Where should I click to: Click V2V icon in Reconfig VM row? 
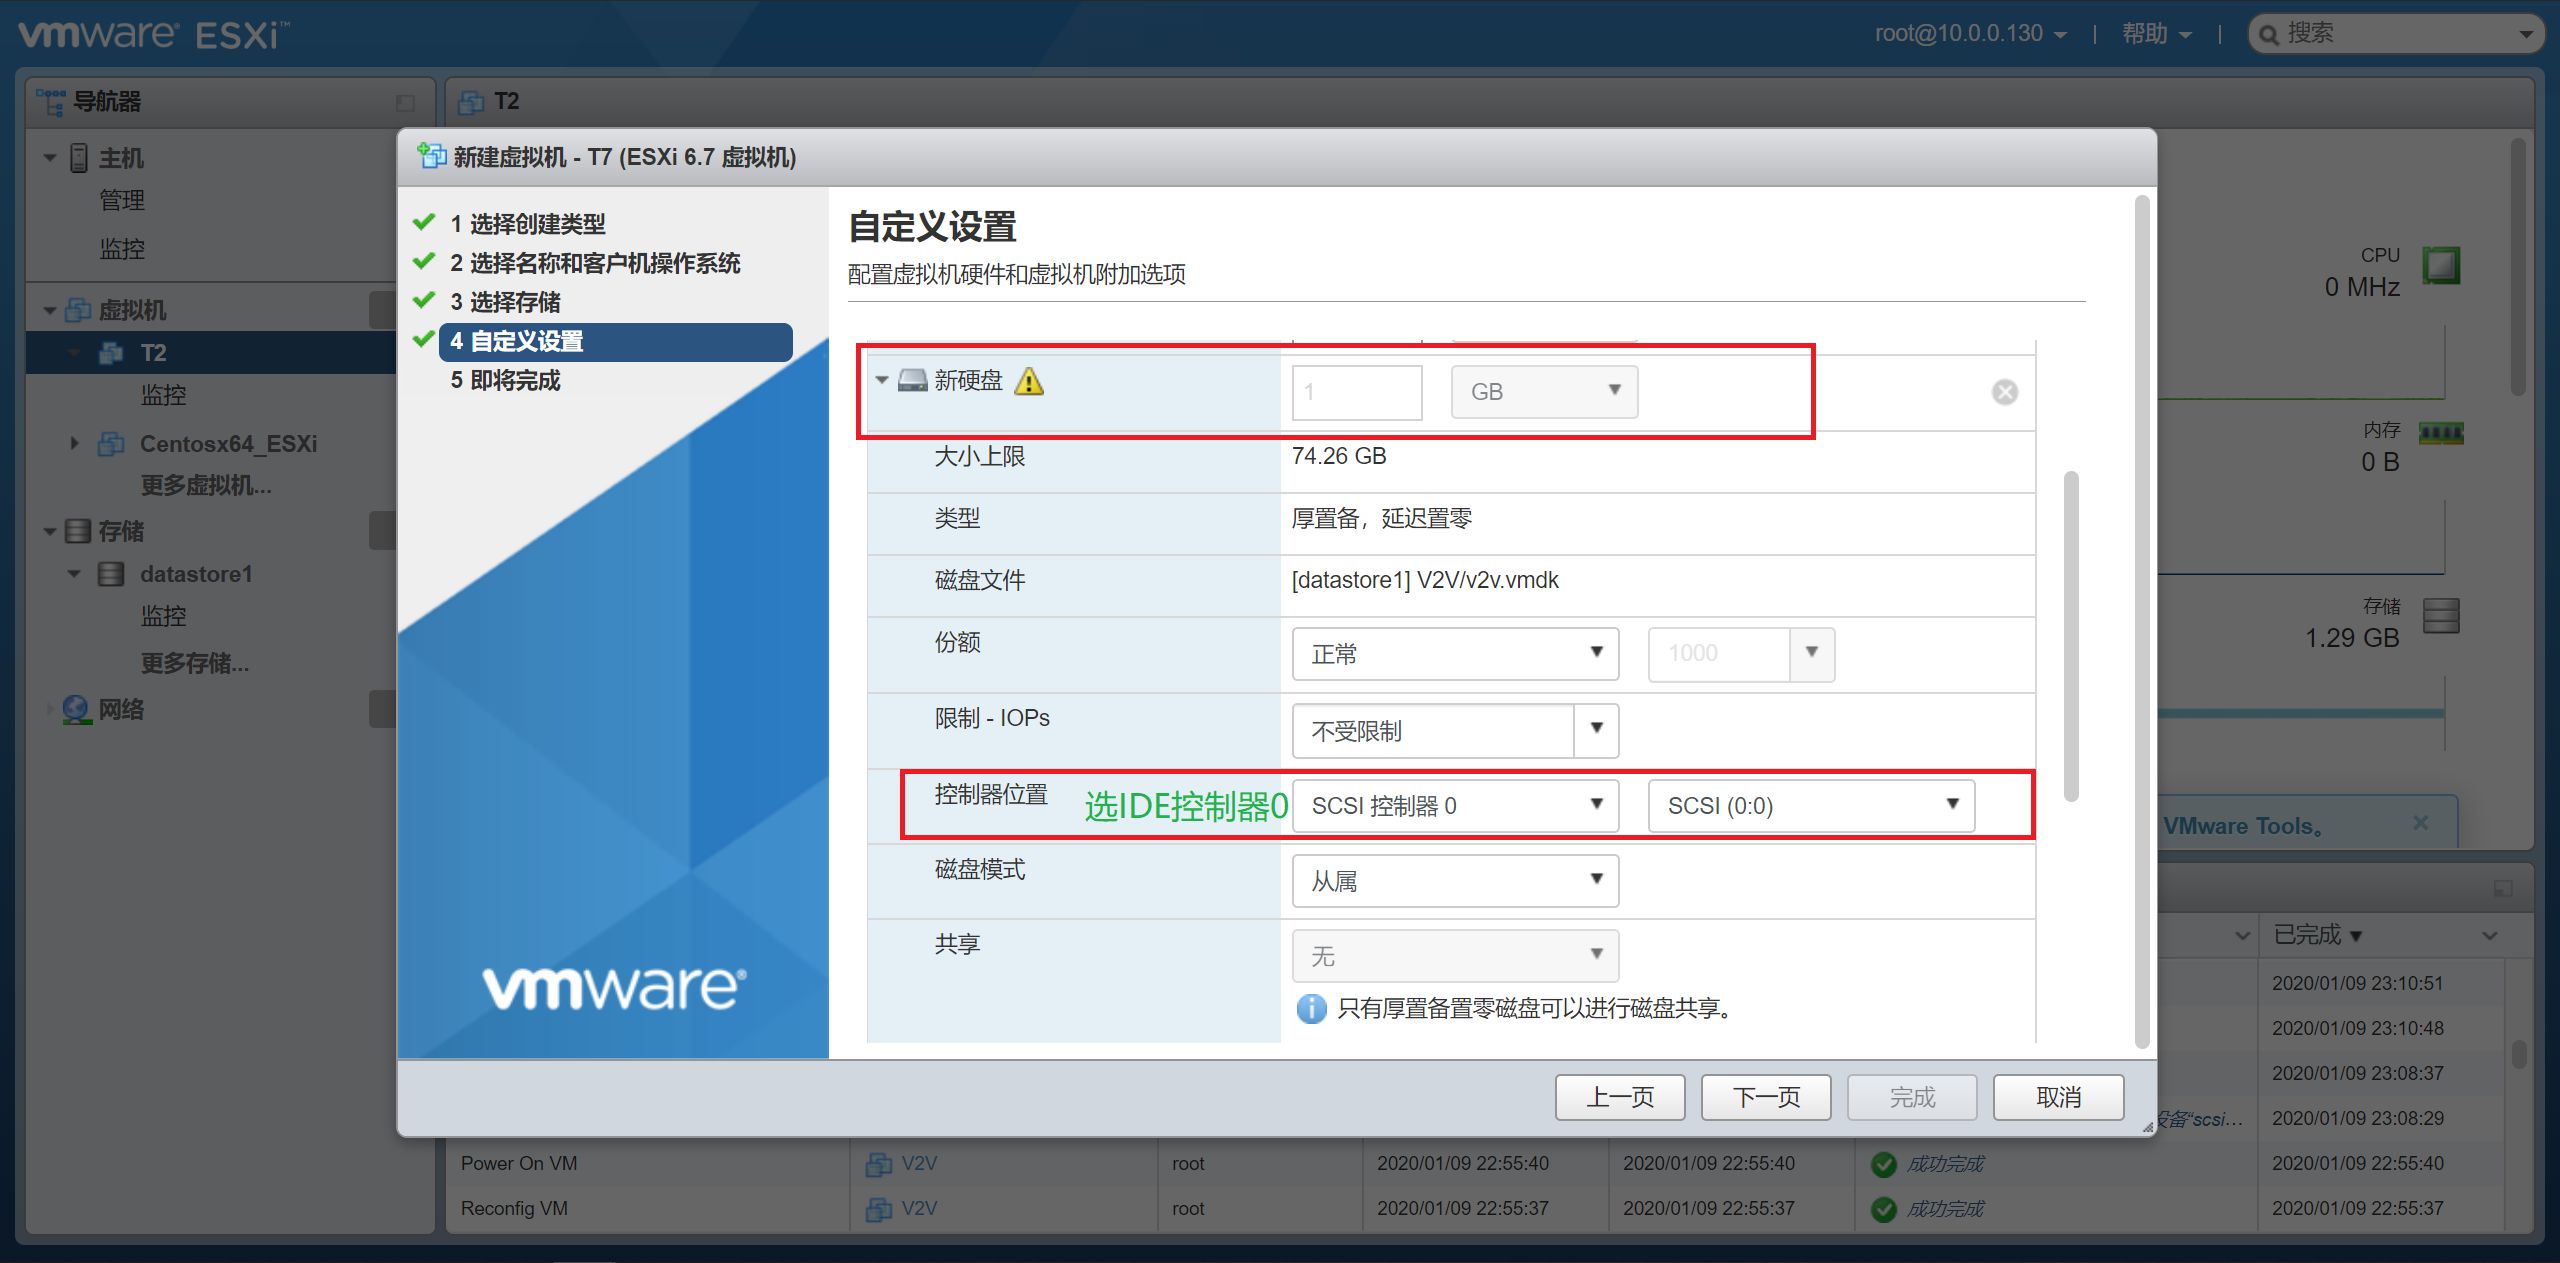click(x=879, y=1208)
